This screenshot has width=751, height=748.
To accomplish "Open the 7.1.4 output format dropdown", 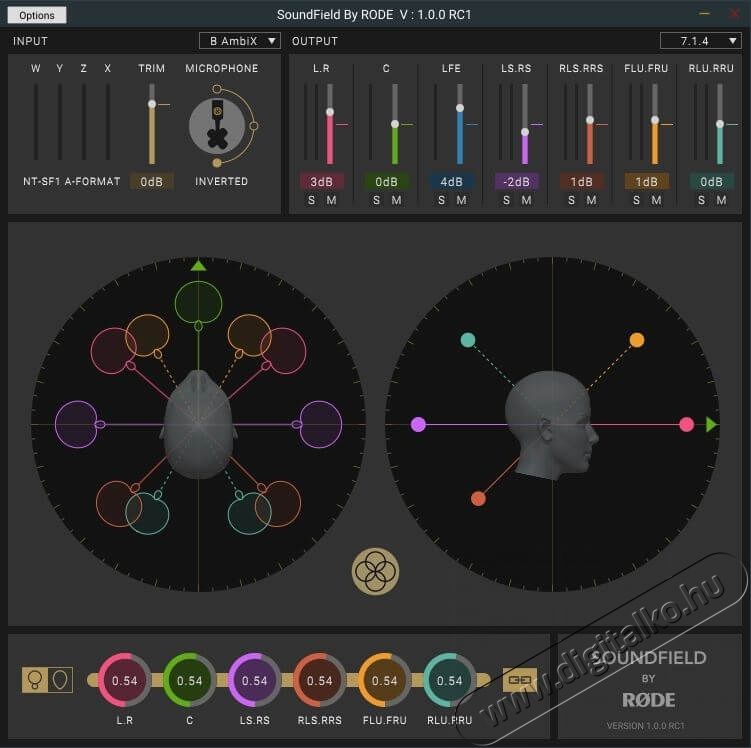I will [x=701, y=41].
